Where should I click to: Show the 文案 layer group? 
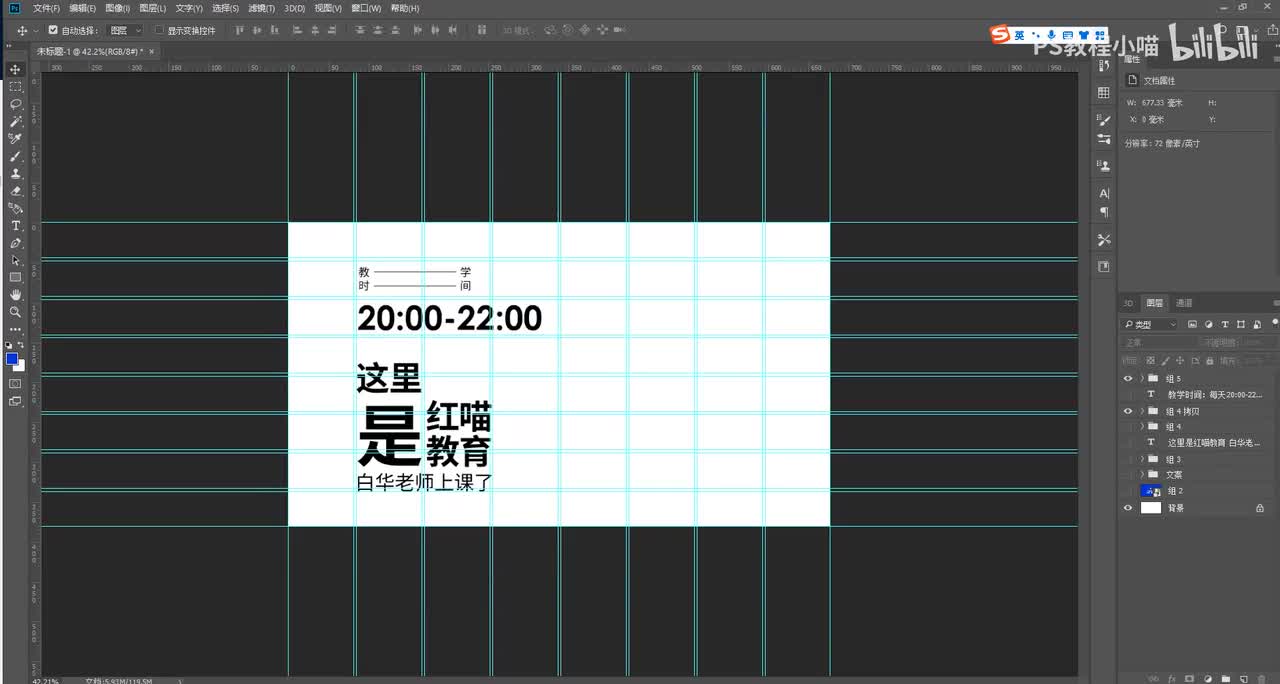pos(1129,475)
